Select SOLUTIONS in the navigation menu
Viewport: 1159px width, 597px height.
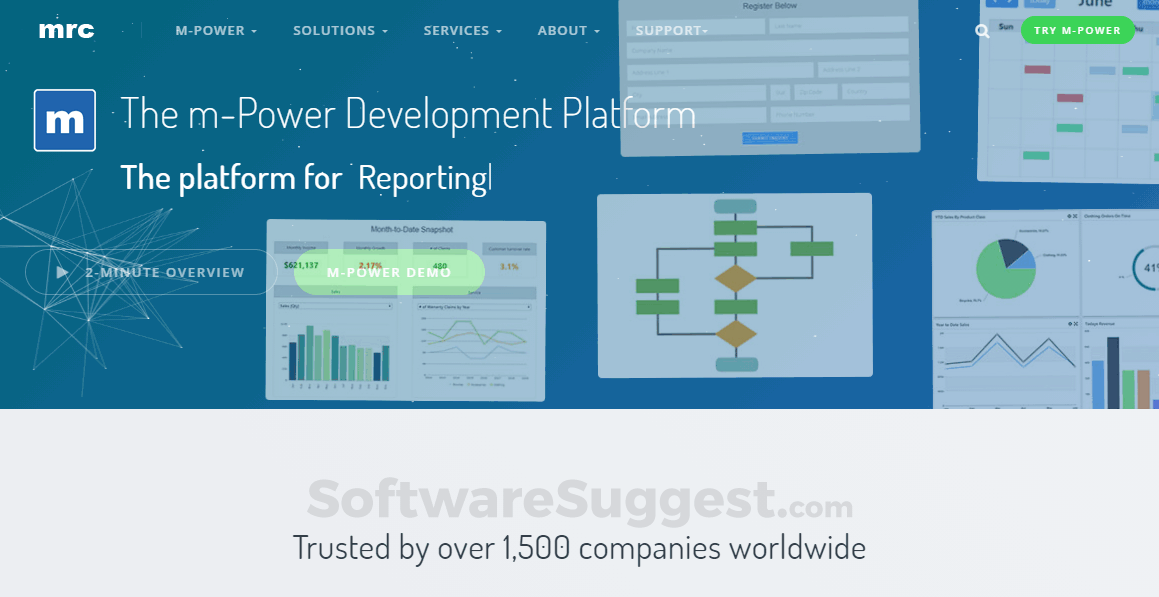(339, 30)
